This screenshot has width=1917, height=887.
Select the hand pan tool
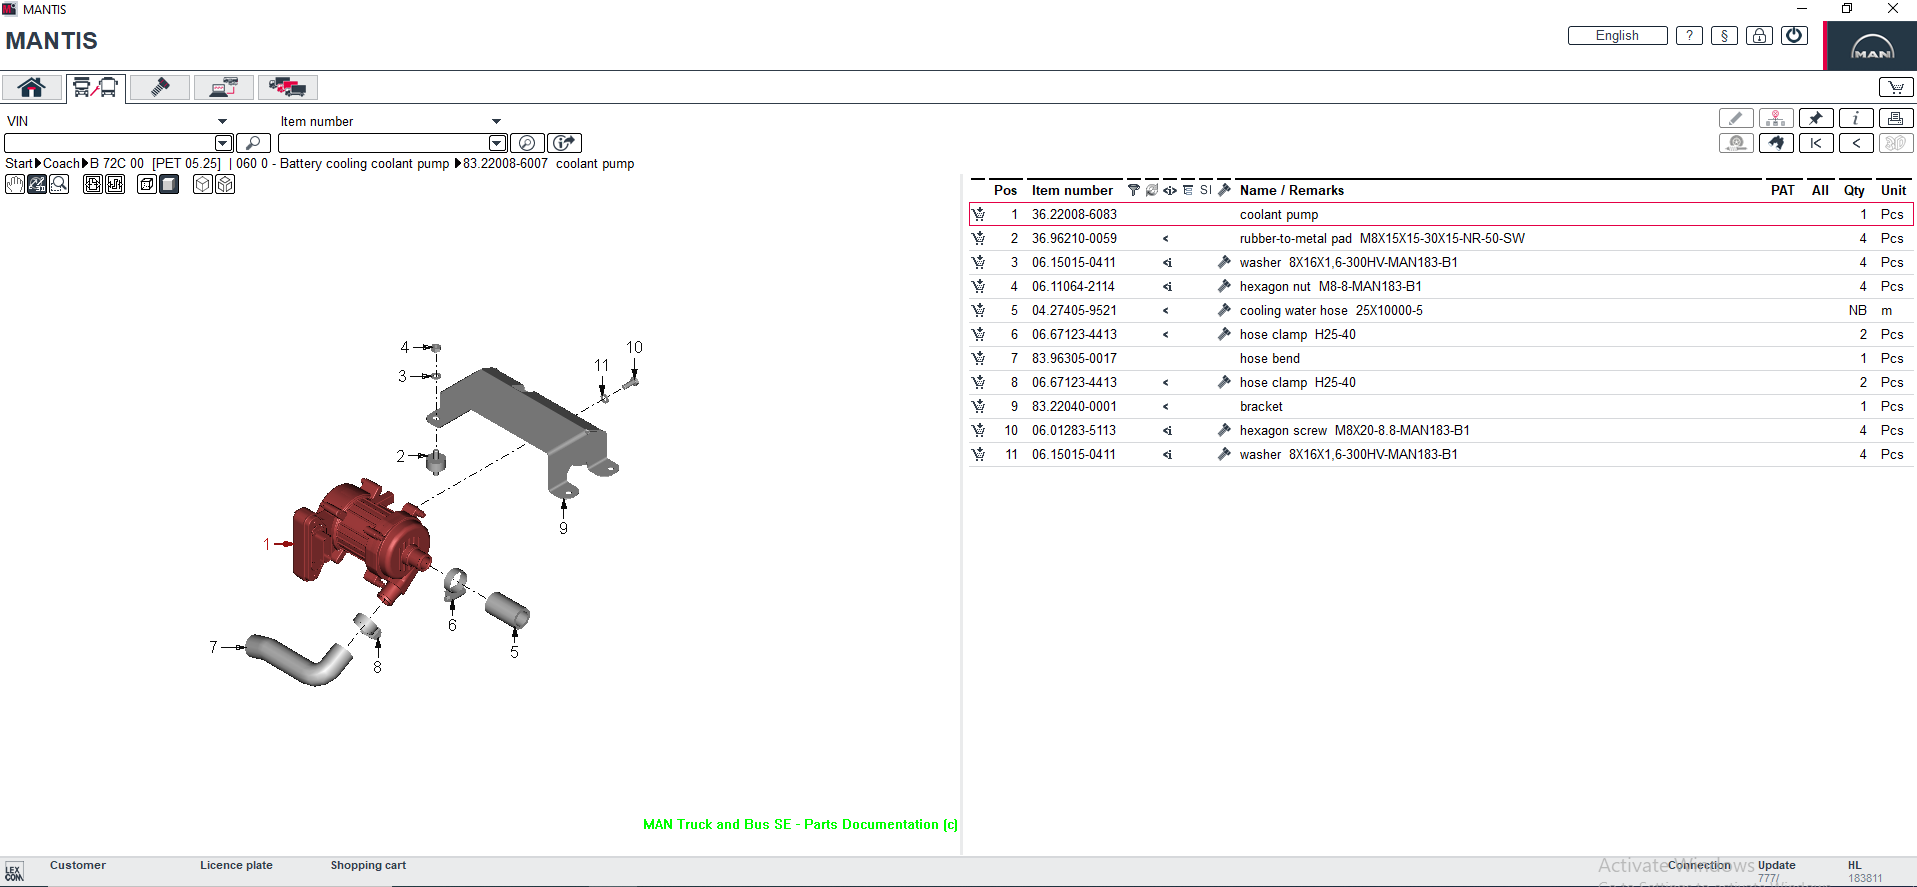click(x=15, y=184)
